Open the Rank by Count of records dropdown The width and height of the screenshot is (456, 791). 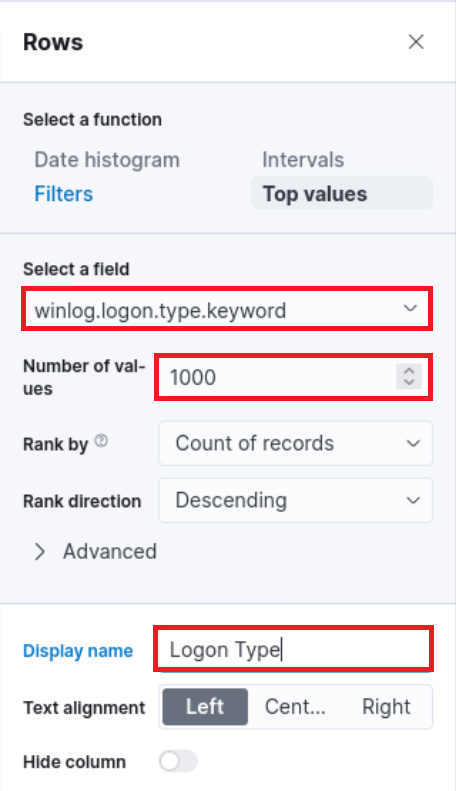click(x=296, y=443)
